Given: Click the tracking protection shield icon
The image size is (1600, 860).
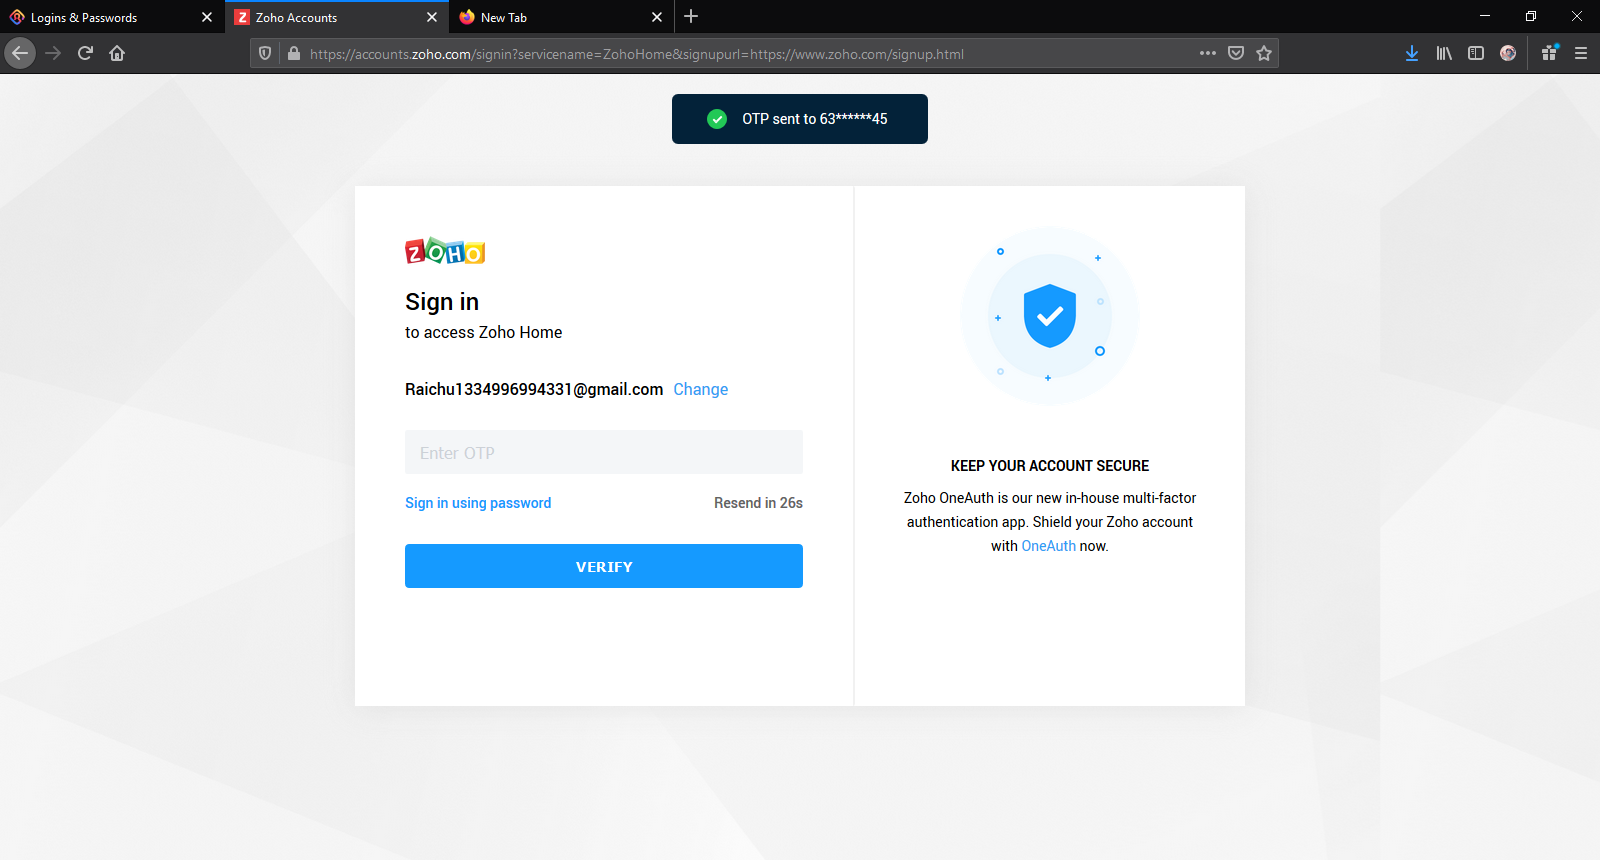Looking at the screenshot, I should pos(265,53).
